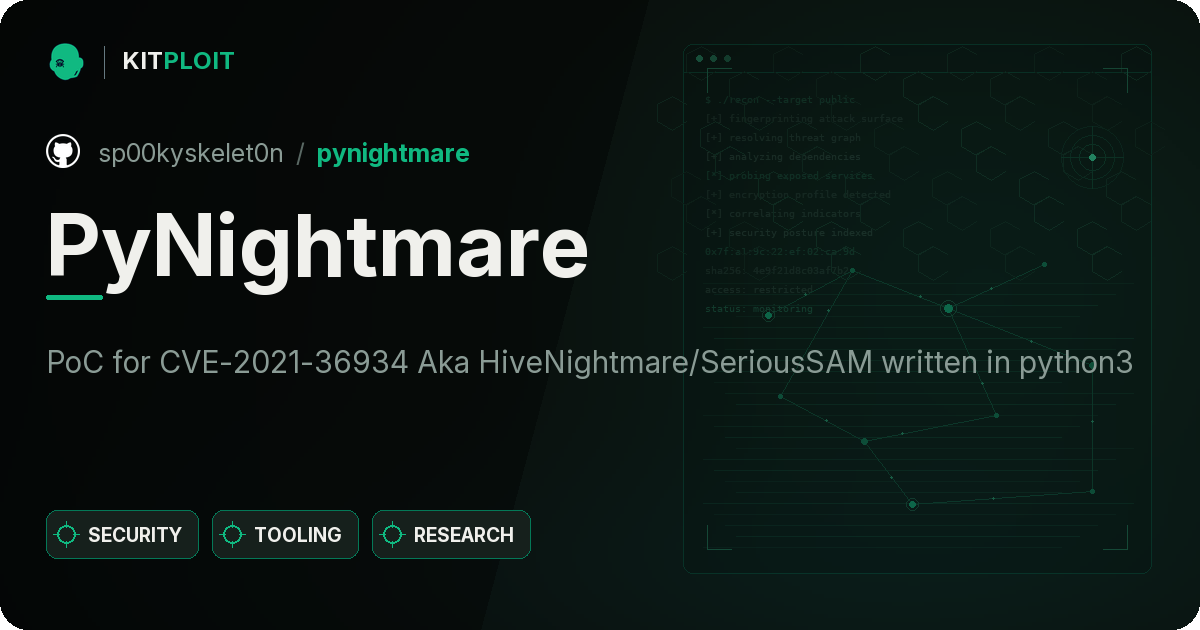Click the SECURITY tag button
The width and height of the screenshot is (1200, 630).
pyautogui.click(x=122, y=535)
